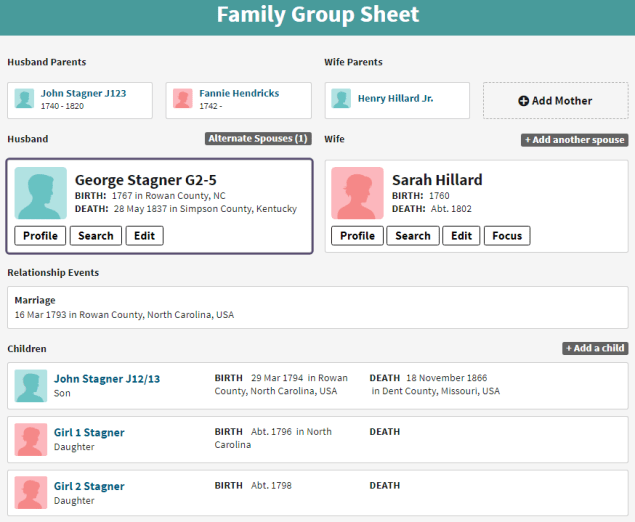The width and height of the screenshot is (635, 522).
Task: Open George Stagner's Profile
Action: click(41, 236)
